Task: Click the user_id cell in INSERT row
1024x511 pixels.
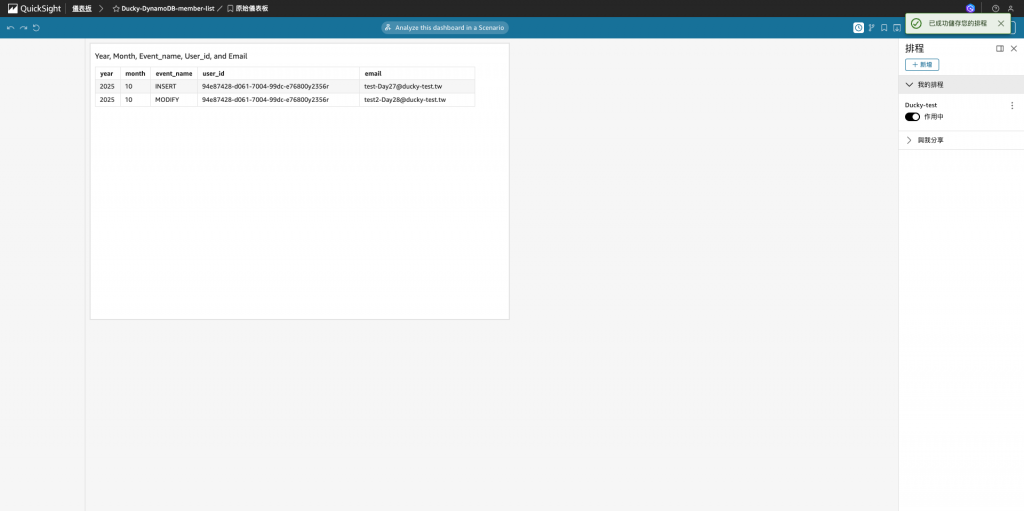Action: [278, 86]
